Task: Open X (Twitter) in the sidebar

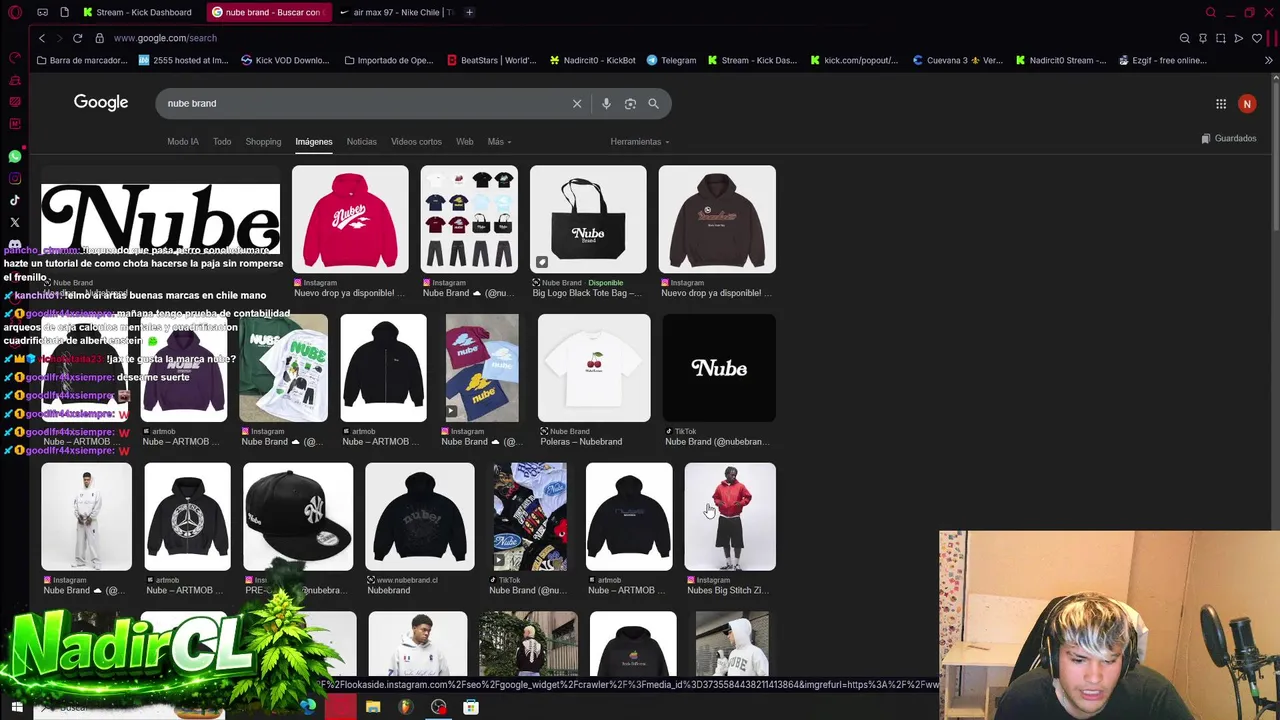Action: tap(15, 222)
